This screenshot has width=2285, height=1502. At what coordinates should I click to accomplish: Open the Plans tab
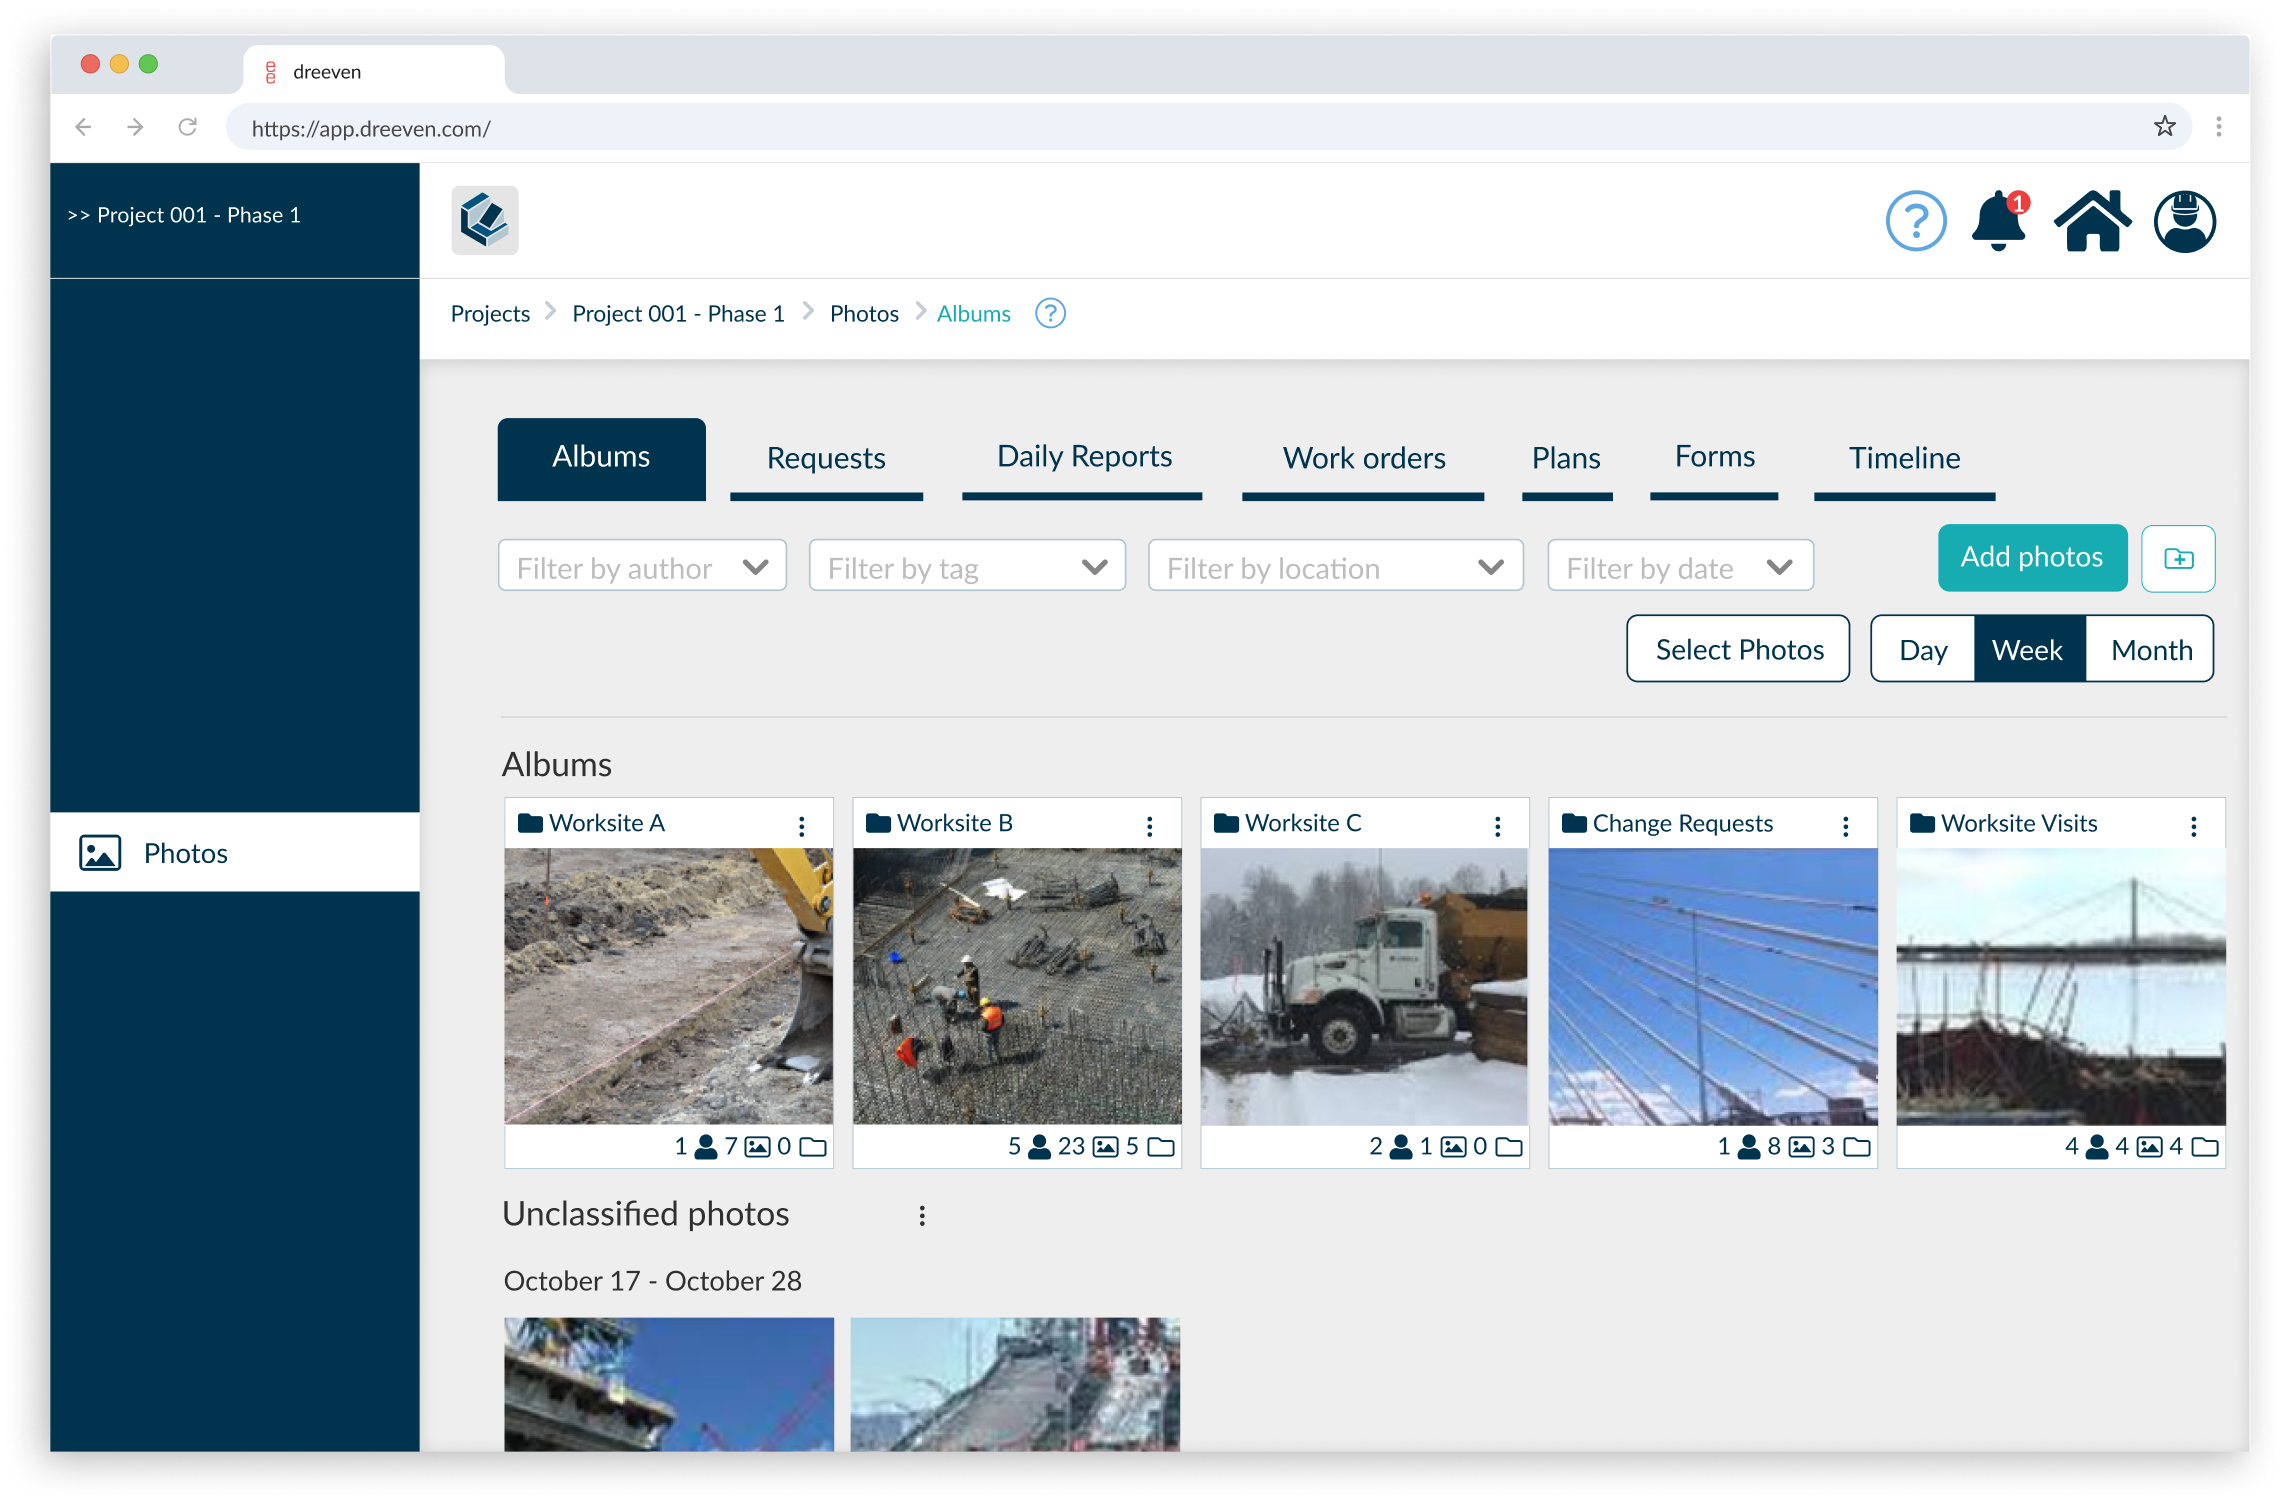tap(1567, 459)
